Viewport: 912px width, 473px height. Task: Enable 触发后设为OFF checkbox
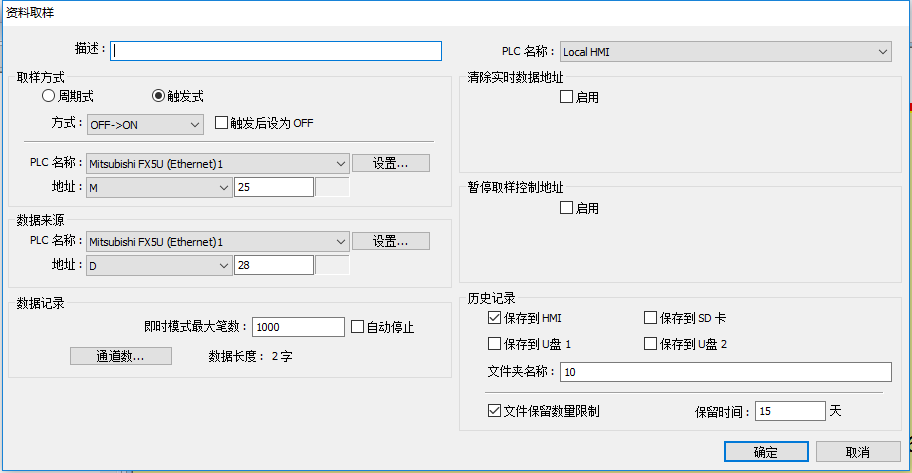tap(221, 124)
